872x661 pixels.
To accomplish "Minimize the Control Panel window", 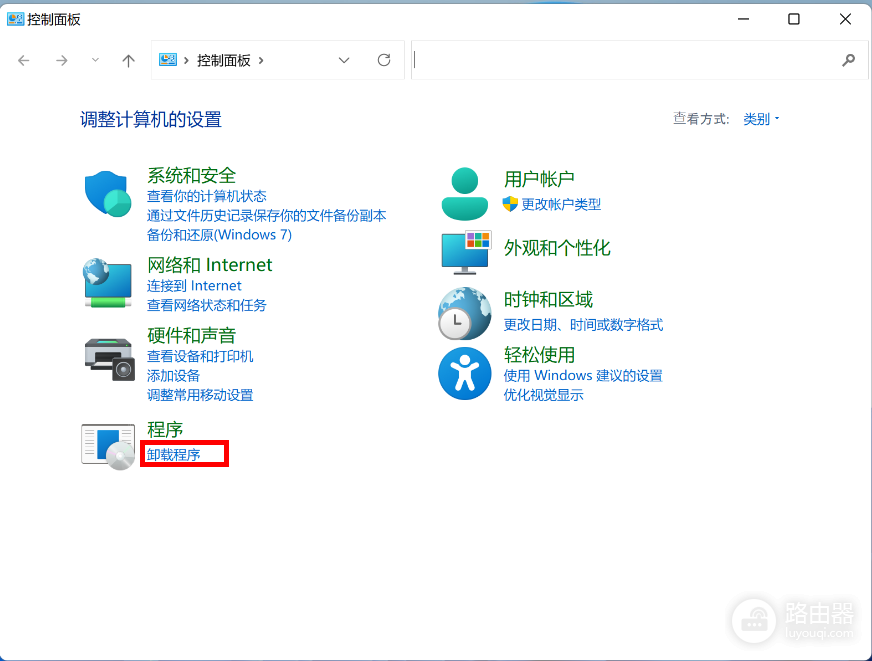I will click(x=743, y=19).
